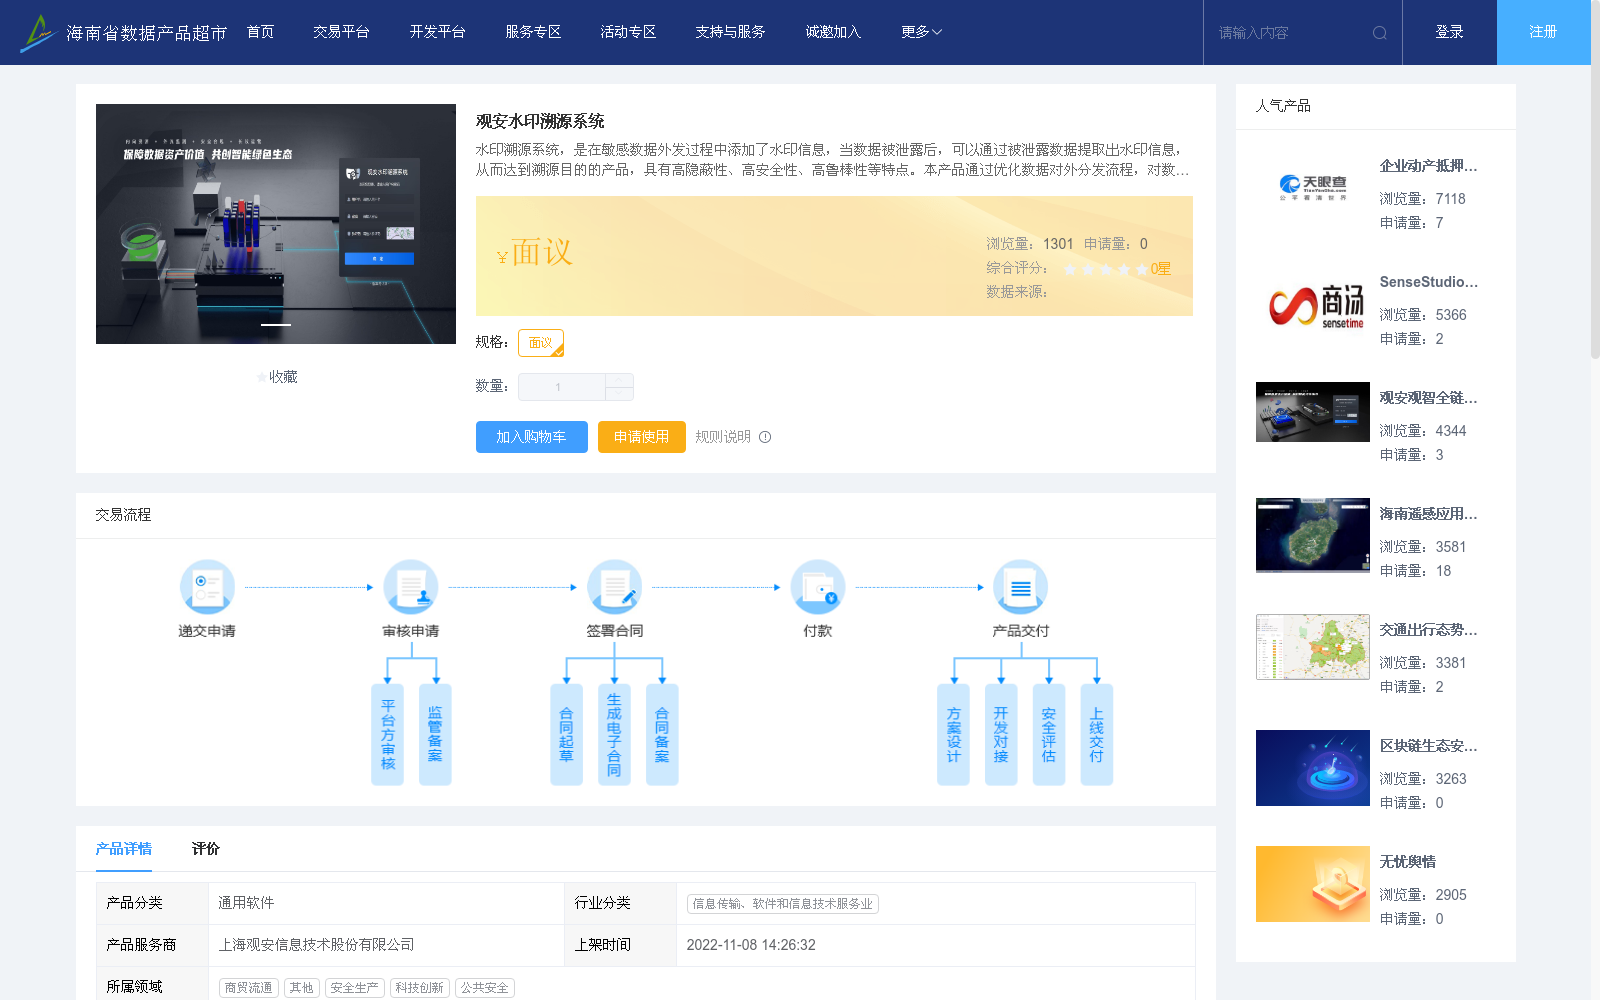The height and width of the screenshot is (1000, 1600).
Task: Open the 服务专区 menu item
Action: pyautogui.click(x=533, y=32)
